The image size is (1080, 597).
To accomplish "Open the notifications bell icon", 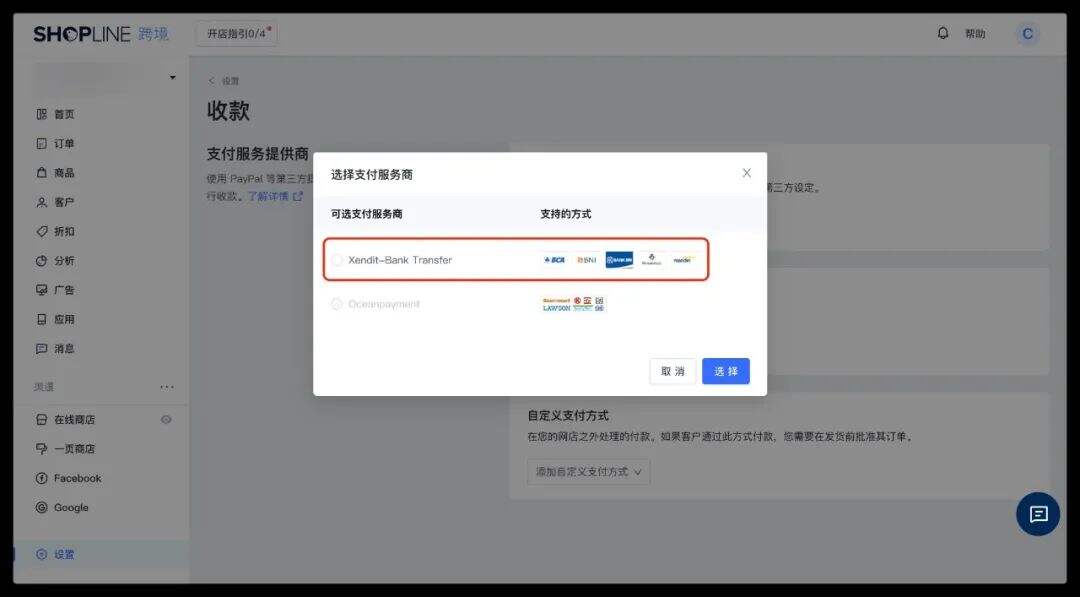I will click(x=941, y=33).
